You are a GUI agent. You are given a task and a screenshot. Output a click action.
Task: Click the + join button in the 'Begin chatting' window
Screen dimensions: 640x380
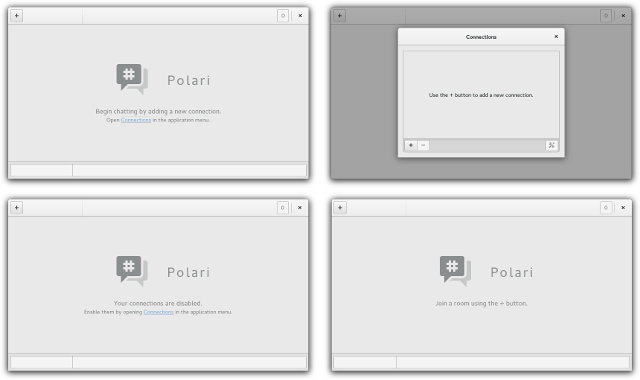(16, 16)
